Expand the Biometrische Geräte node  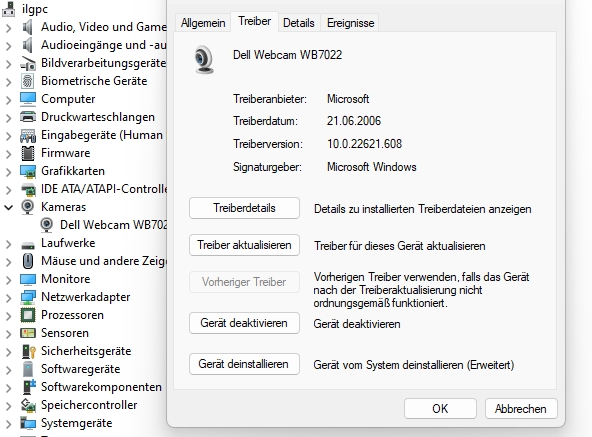click(x=8, y=82)
